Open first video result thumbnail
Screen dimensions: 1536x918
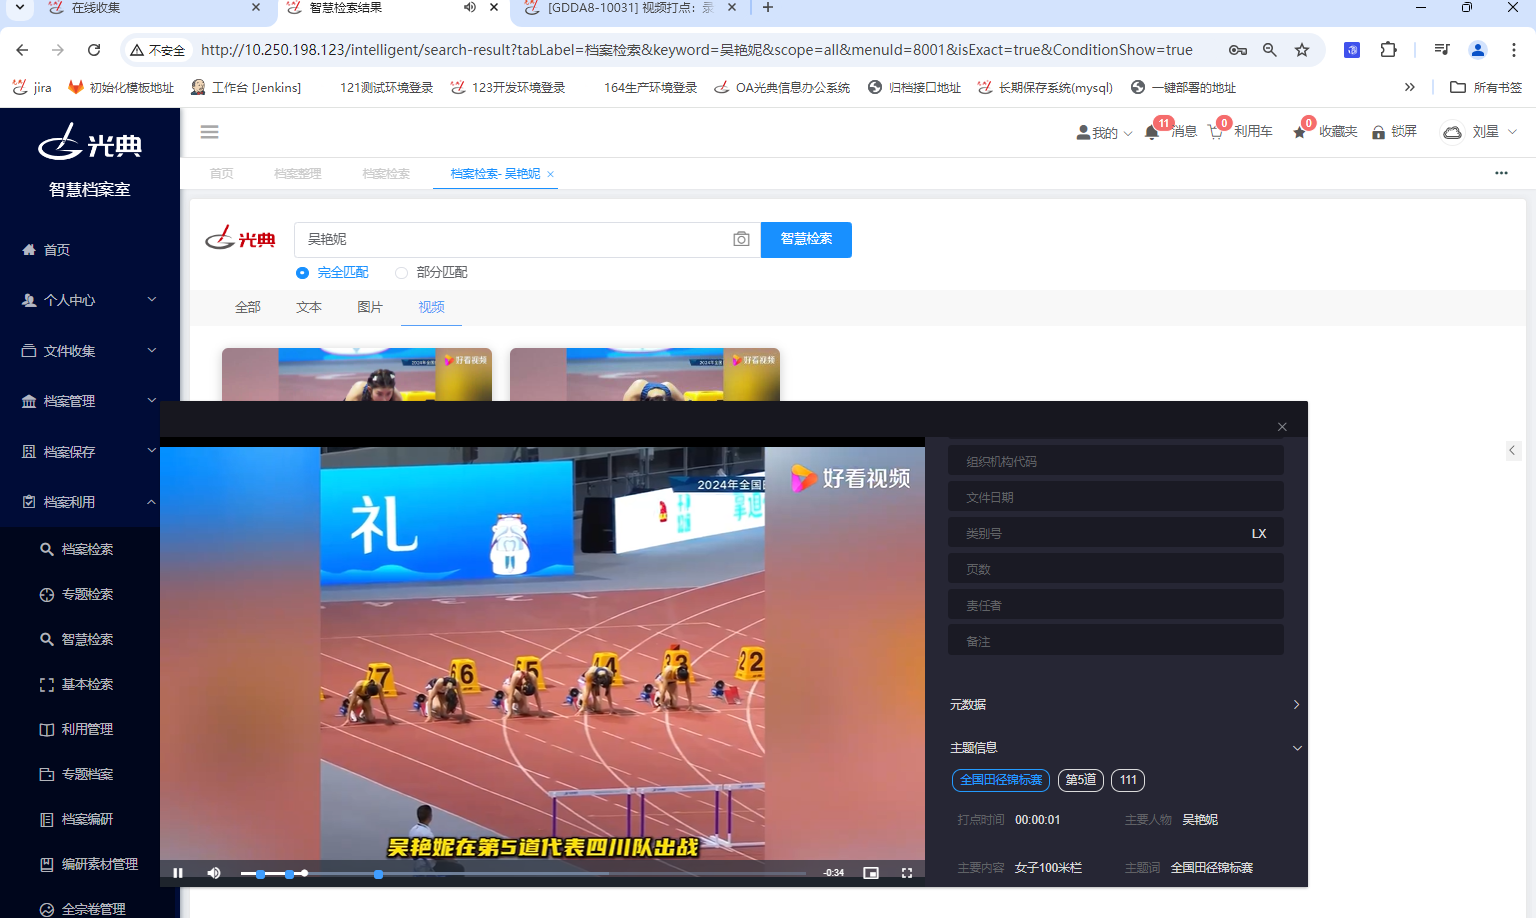coord(357,375)
